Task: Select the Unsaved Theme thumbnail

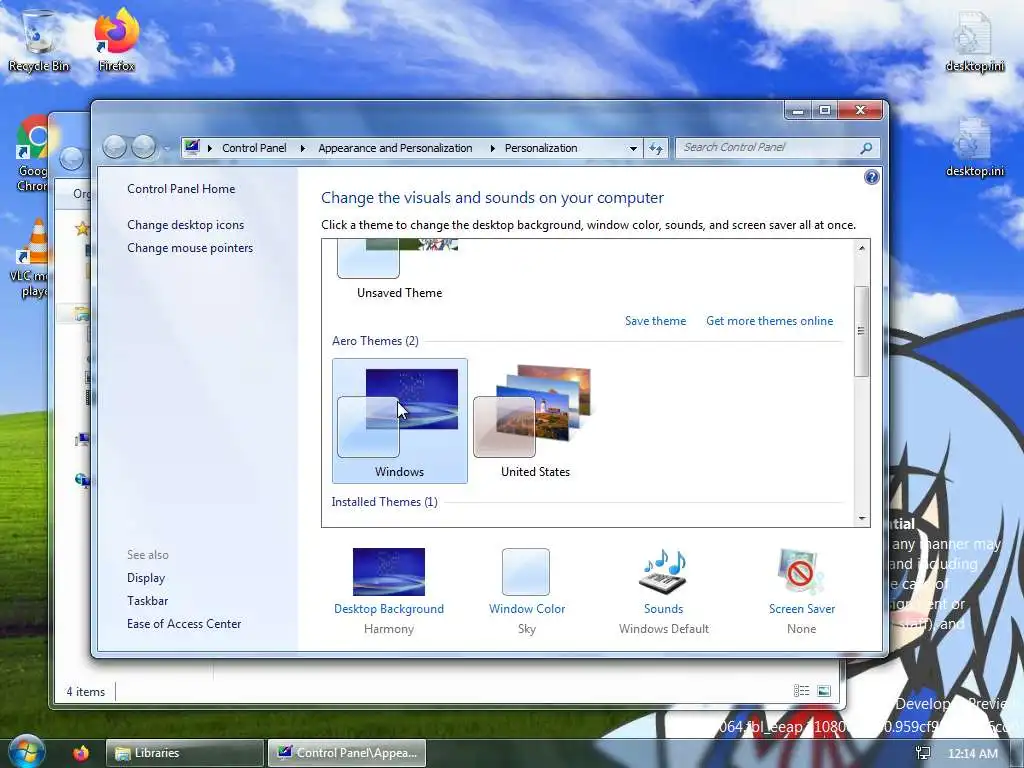Action: pyautogui.click(x=400, y=270)
